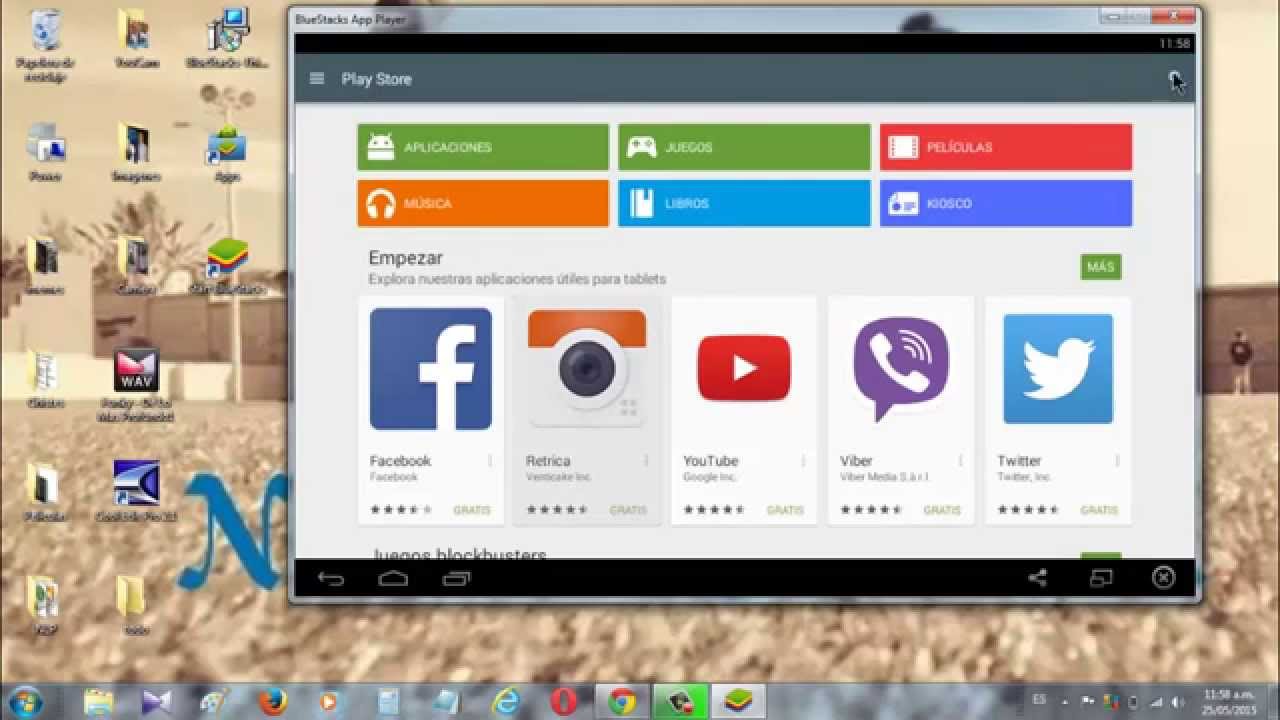Click the BlueStacks close circle icon
Screen dimensions: 1280x720
tap(1163, 577)
